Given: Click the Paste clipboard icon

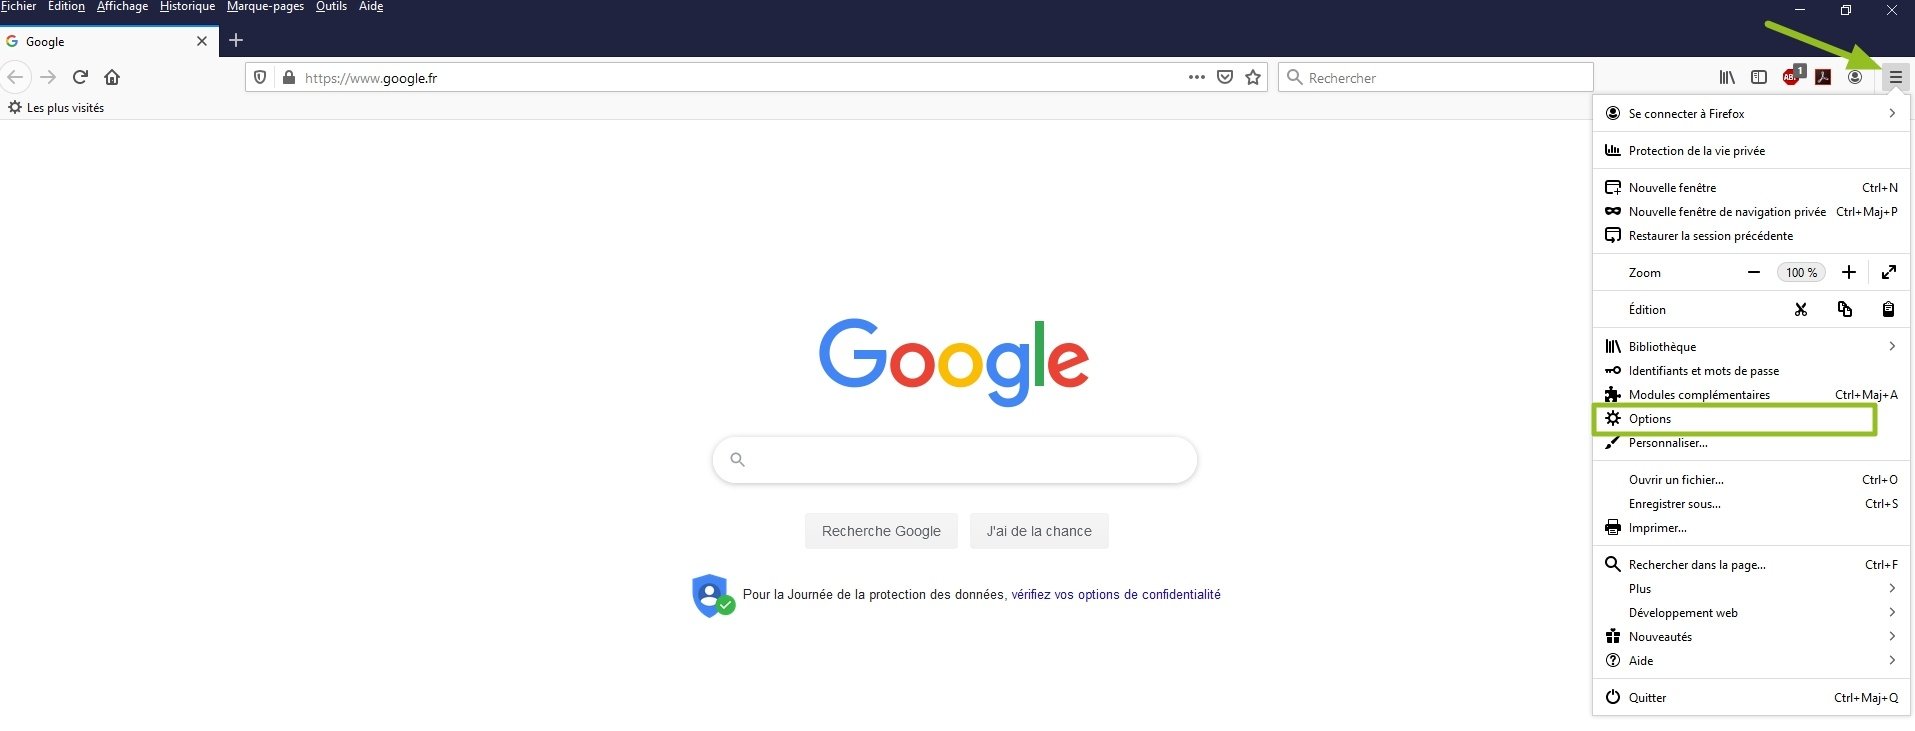Looking at the screenshot, I should (1888, 309).
